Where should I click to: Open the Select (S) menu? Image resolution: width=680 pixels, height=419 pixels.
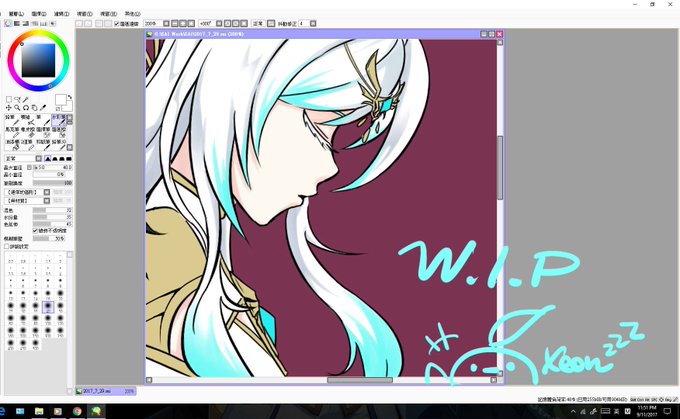pos(39,14)
